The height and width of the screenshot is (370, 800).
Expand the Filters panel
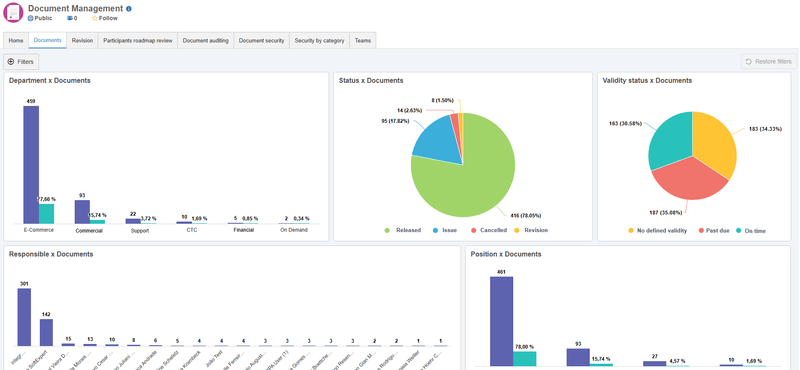point(21,62)
